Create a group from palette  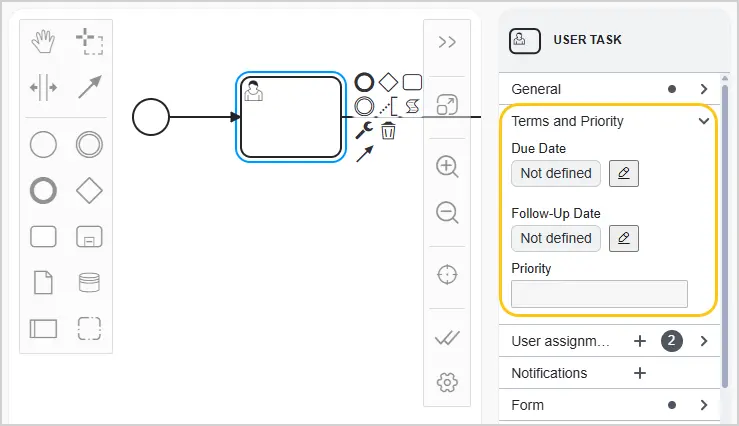pos(89,328)
